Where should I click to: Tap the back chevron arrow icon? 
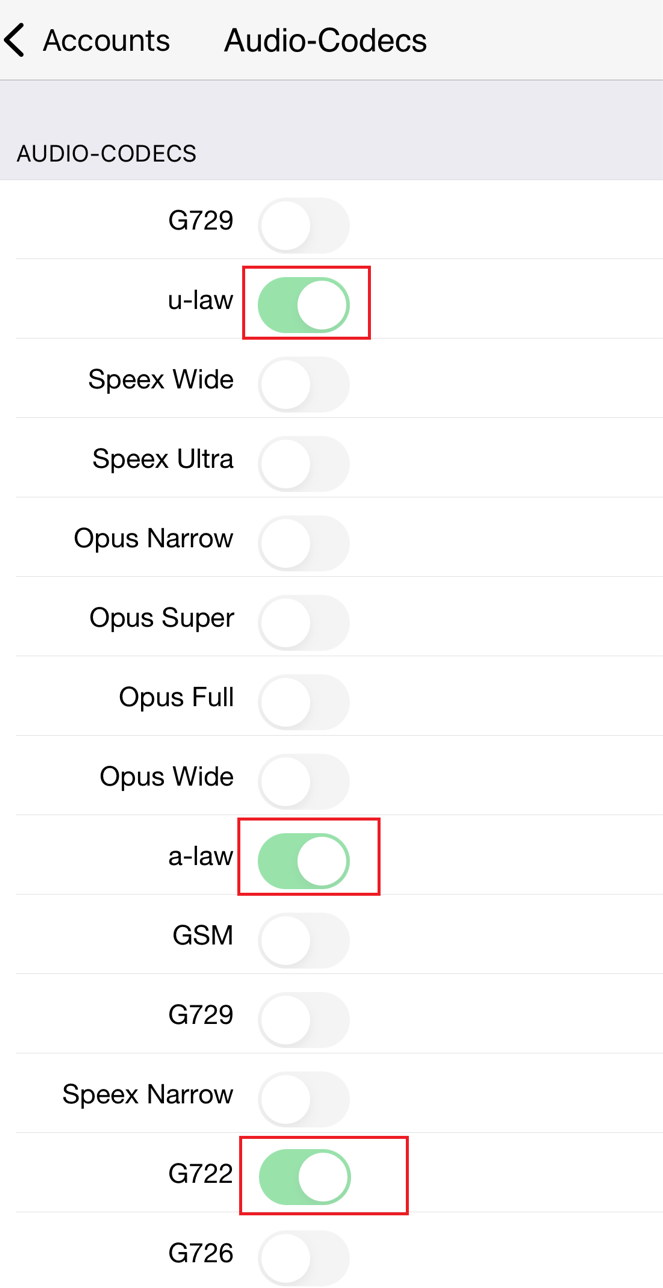14,41
